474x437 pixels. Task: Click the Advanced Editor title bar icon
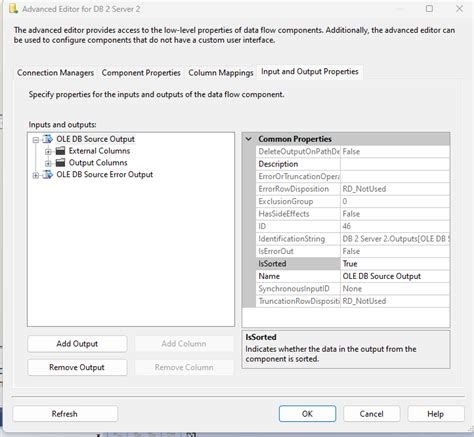click(x=13, y=9)
